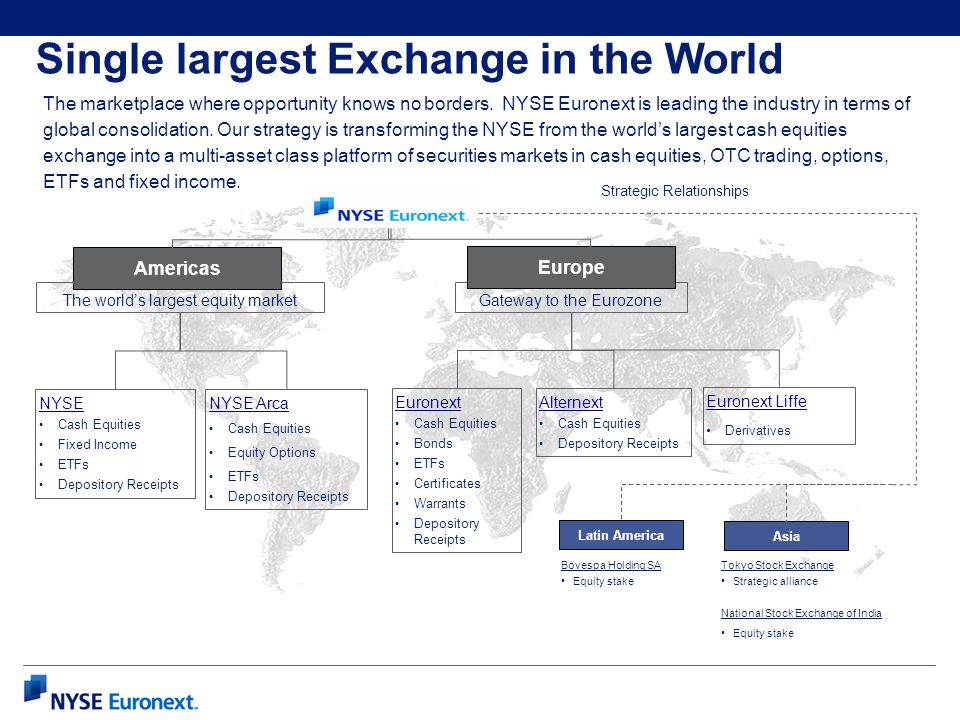The image size is (960, 720).
Task: Click 'Equity Options' under NYSE Arca
Action: pyautogui.click(x=271, y=452)
